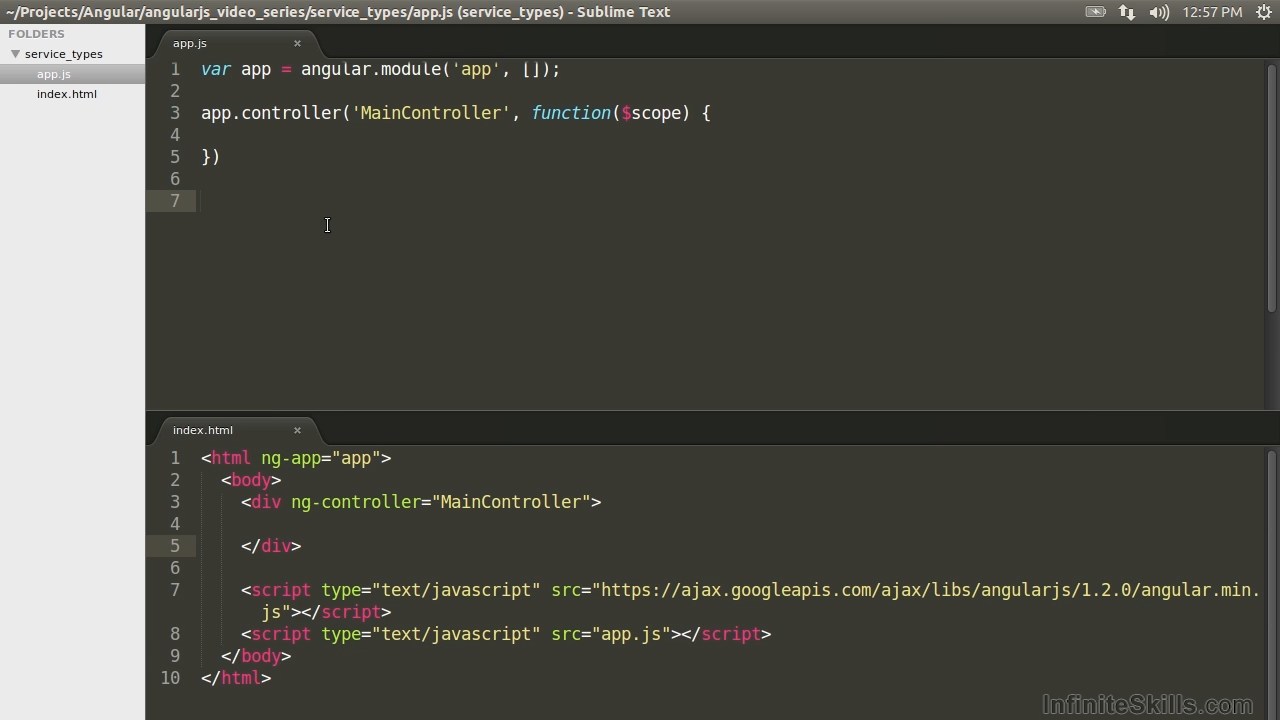Click the word function in app.js
Viewport: 1280px width, 720px height.
(571, 113)
